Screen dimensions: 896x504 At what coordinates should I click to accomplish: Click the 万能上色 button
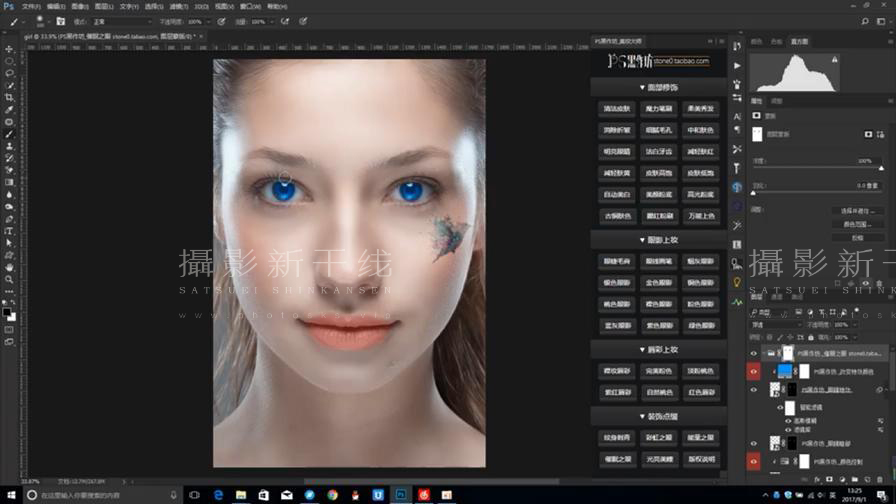pyautogui.click(x=701, y=216)
